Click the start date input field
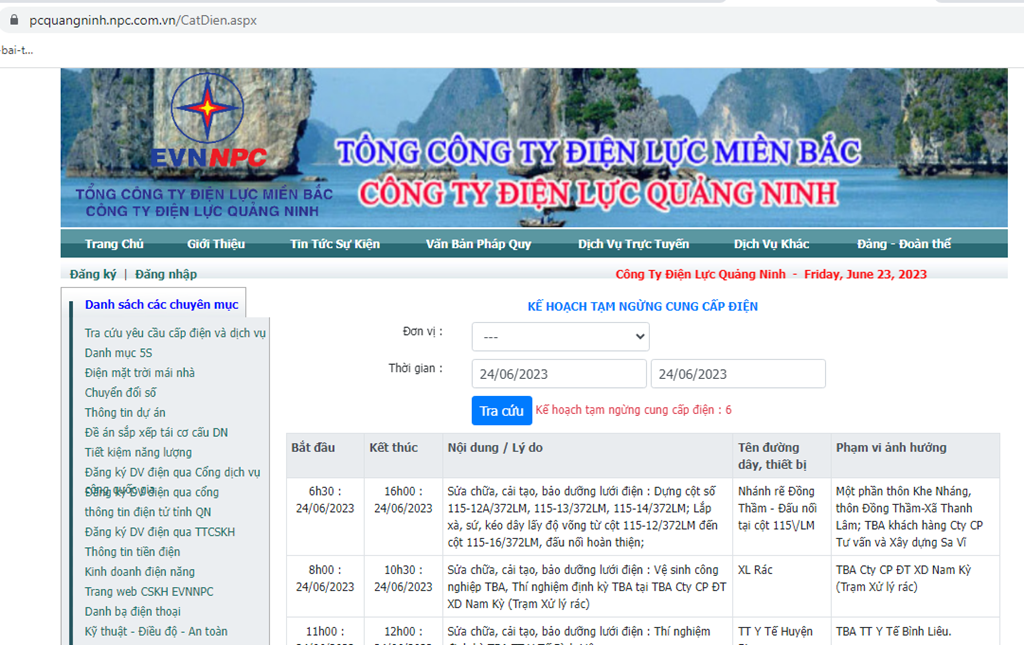 point(559,374)
